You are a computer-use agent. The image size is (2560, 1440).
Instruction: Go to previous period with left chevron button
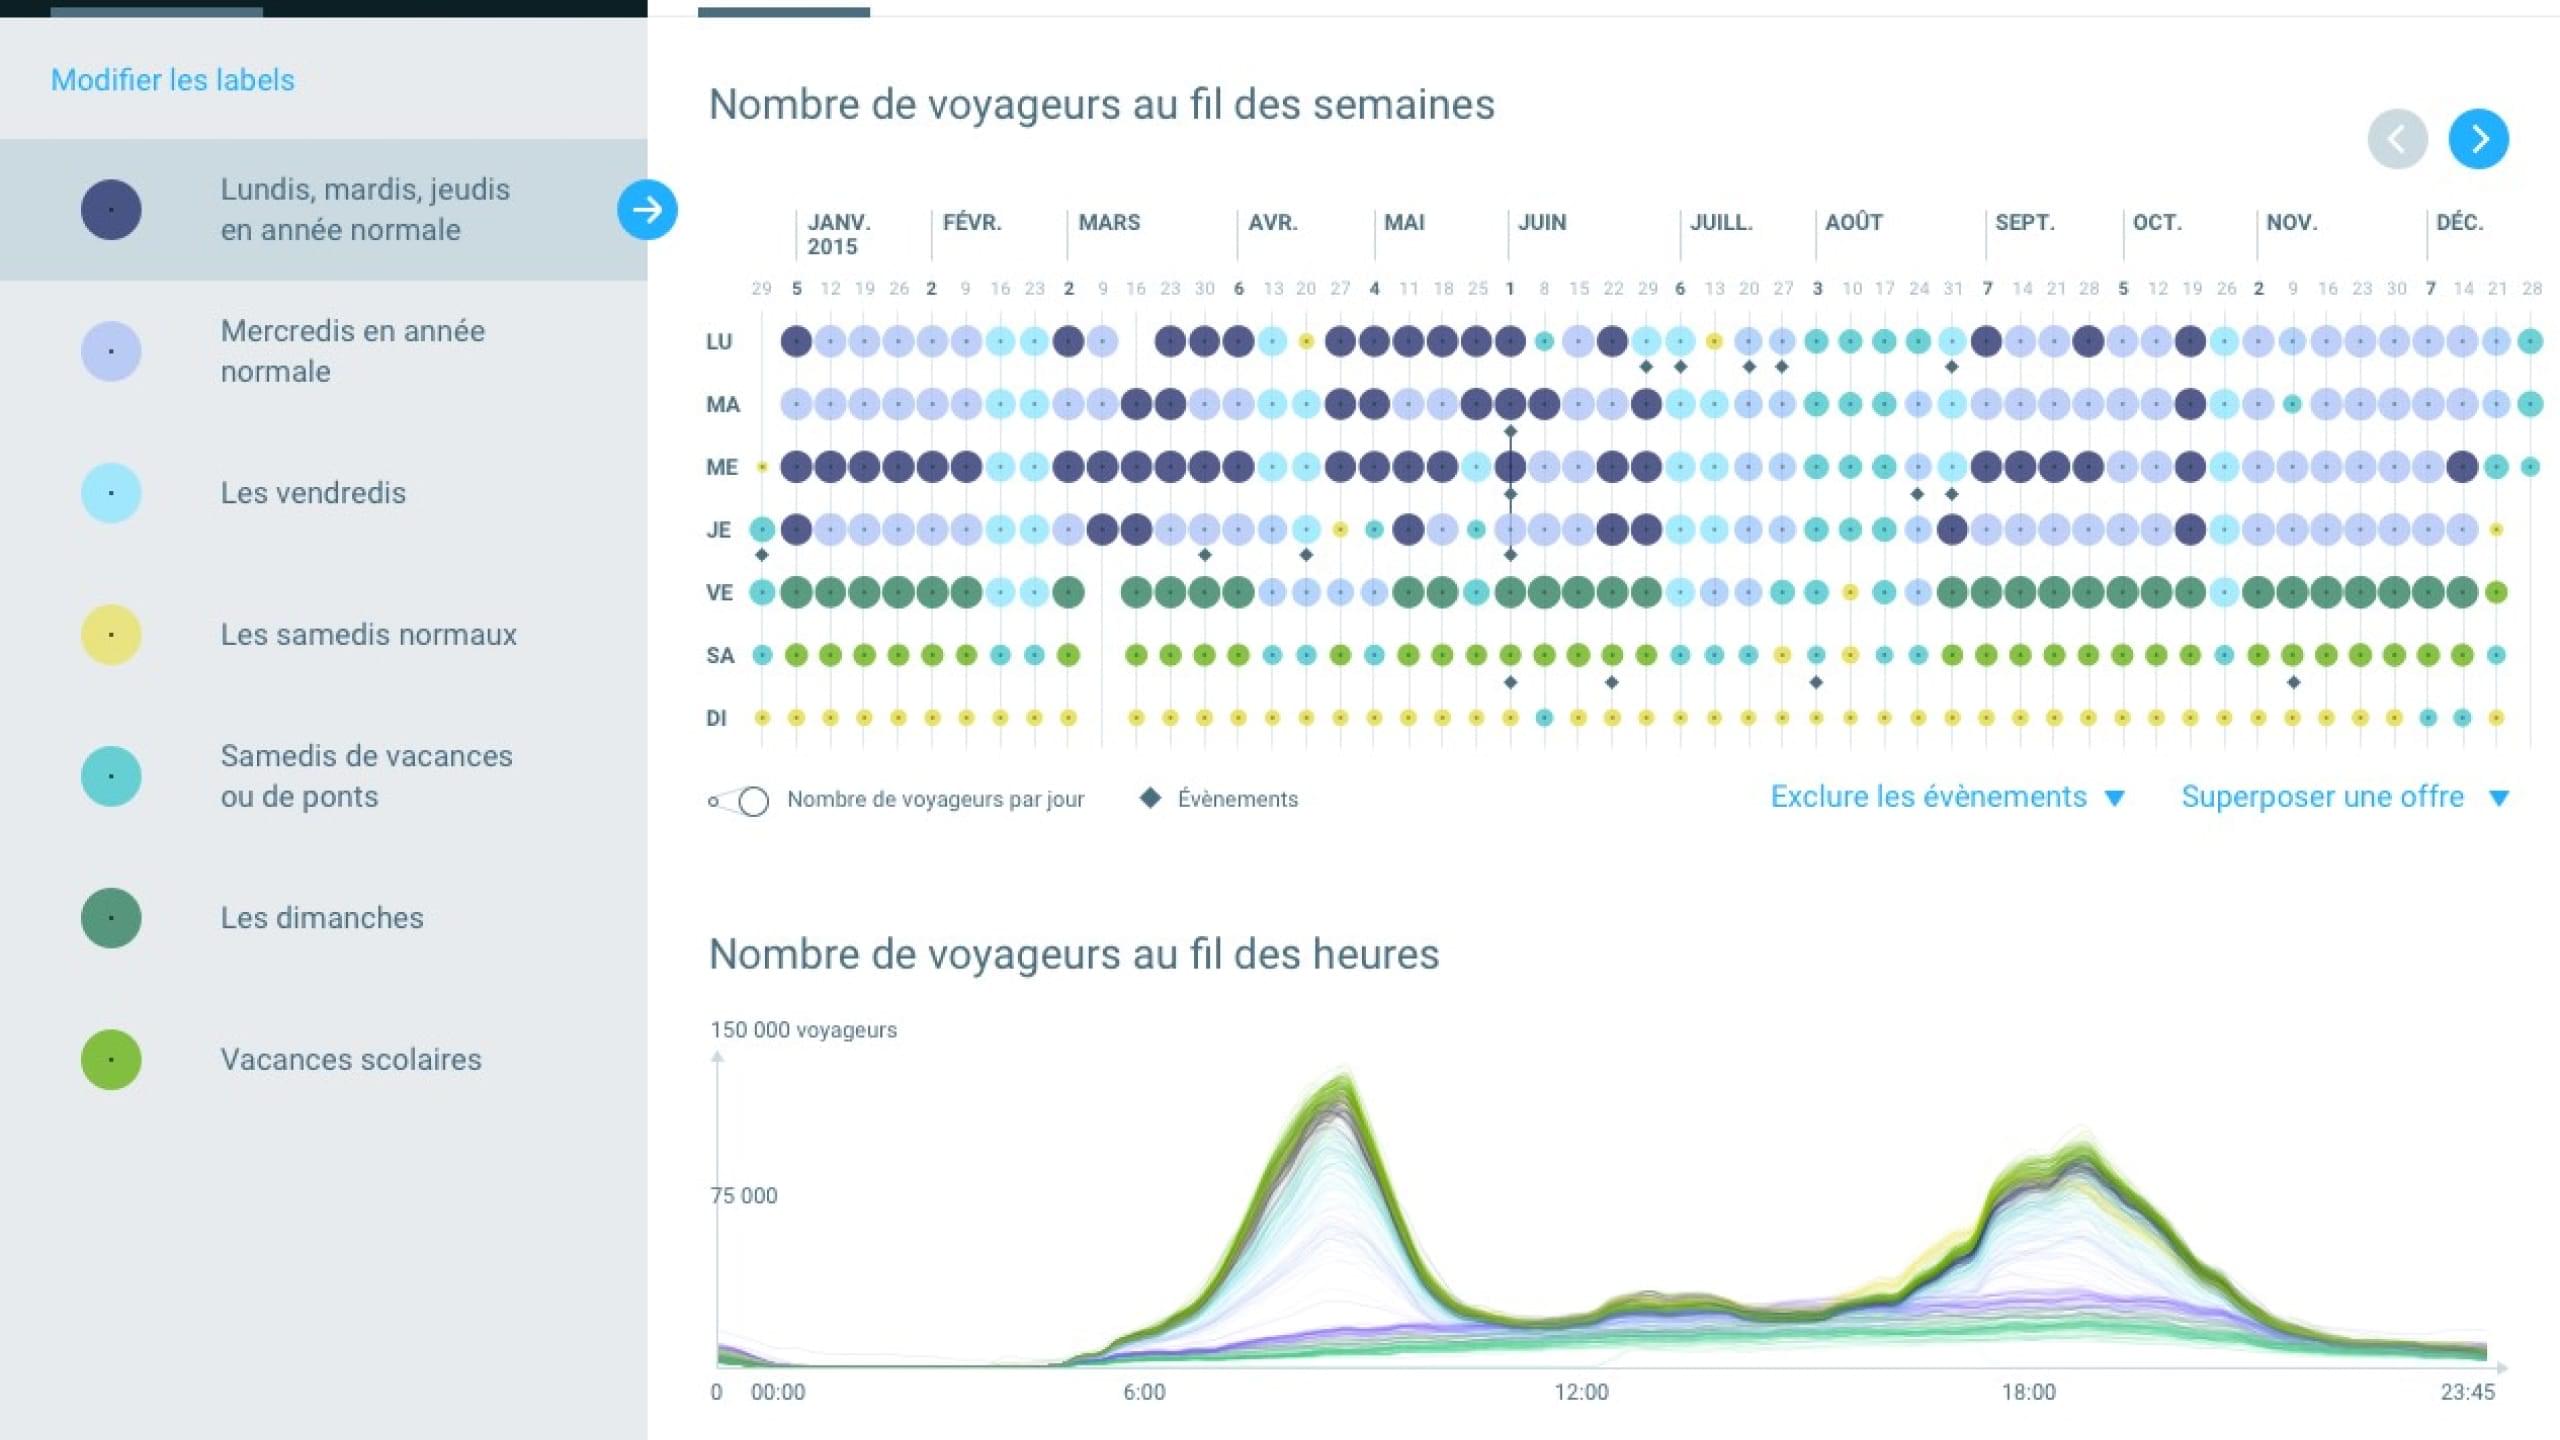pyautogui.click(x=2397, y=139)
